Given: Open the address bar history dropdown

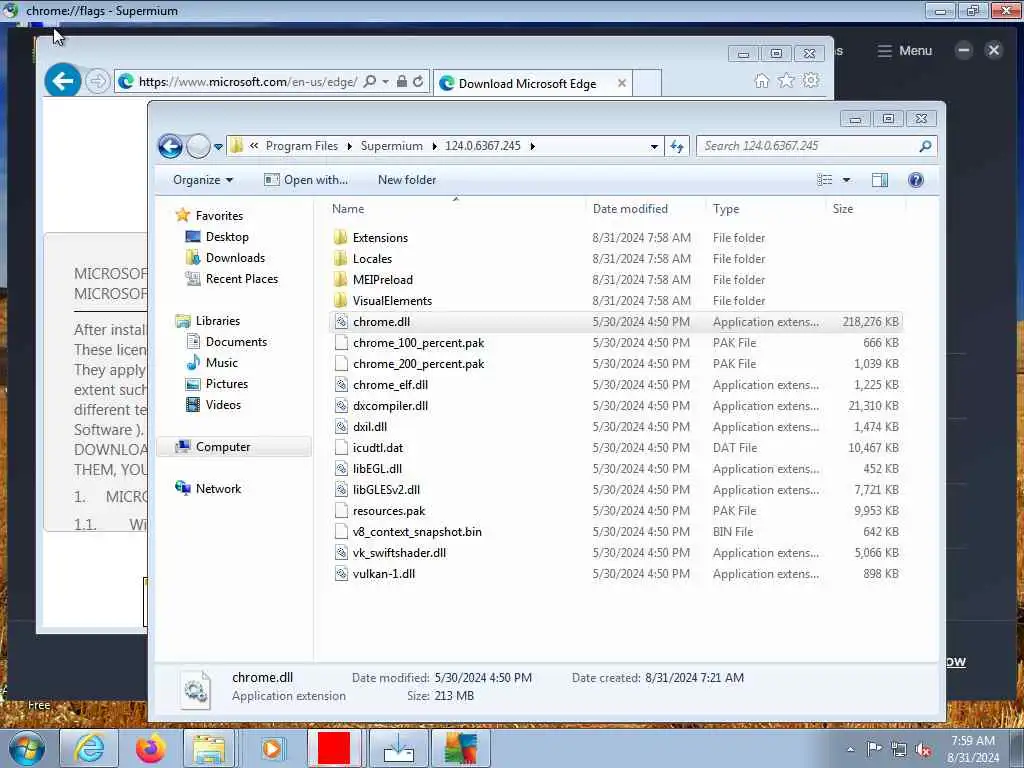Looking at the screenshot, I should point(654,146).
